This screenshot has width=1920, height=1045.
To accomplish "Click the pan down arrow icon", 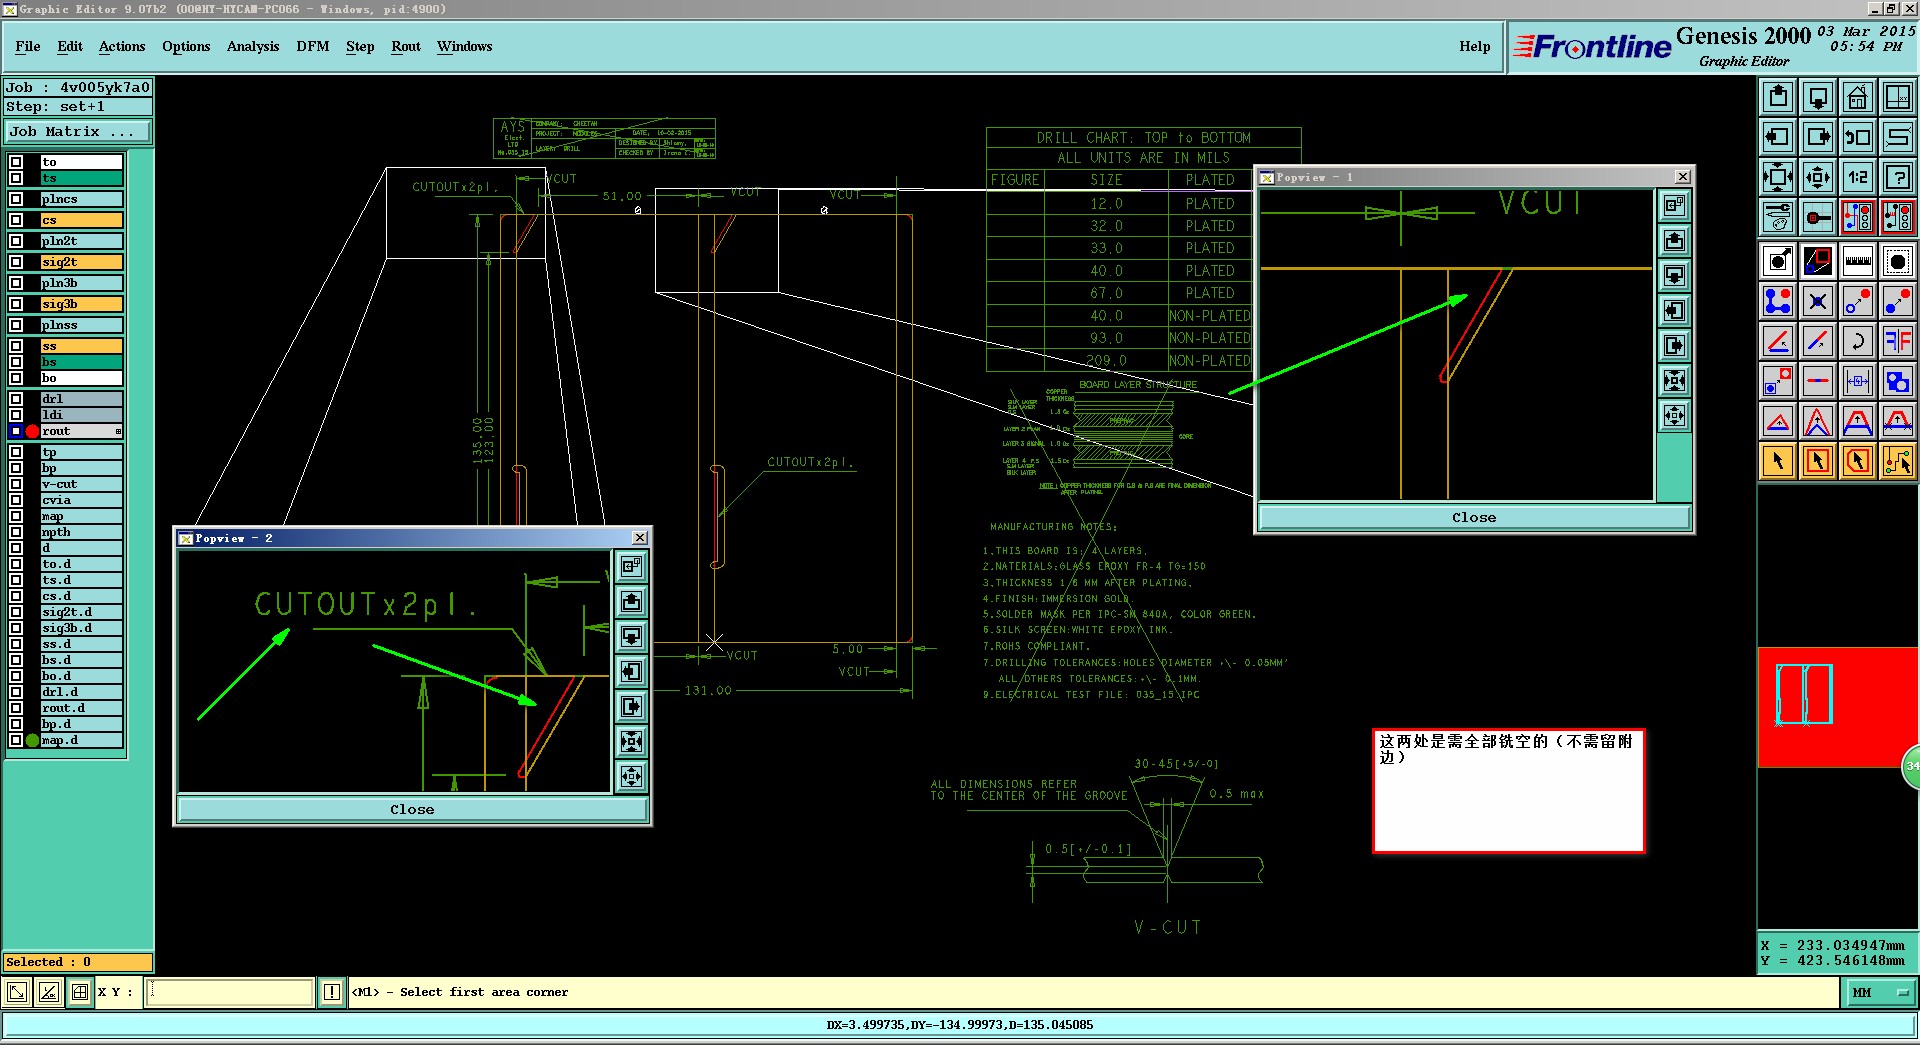I will click(1818, 97).
